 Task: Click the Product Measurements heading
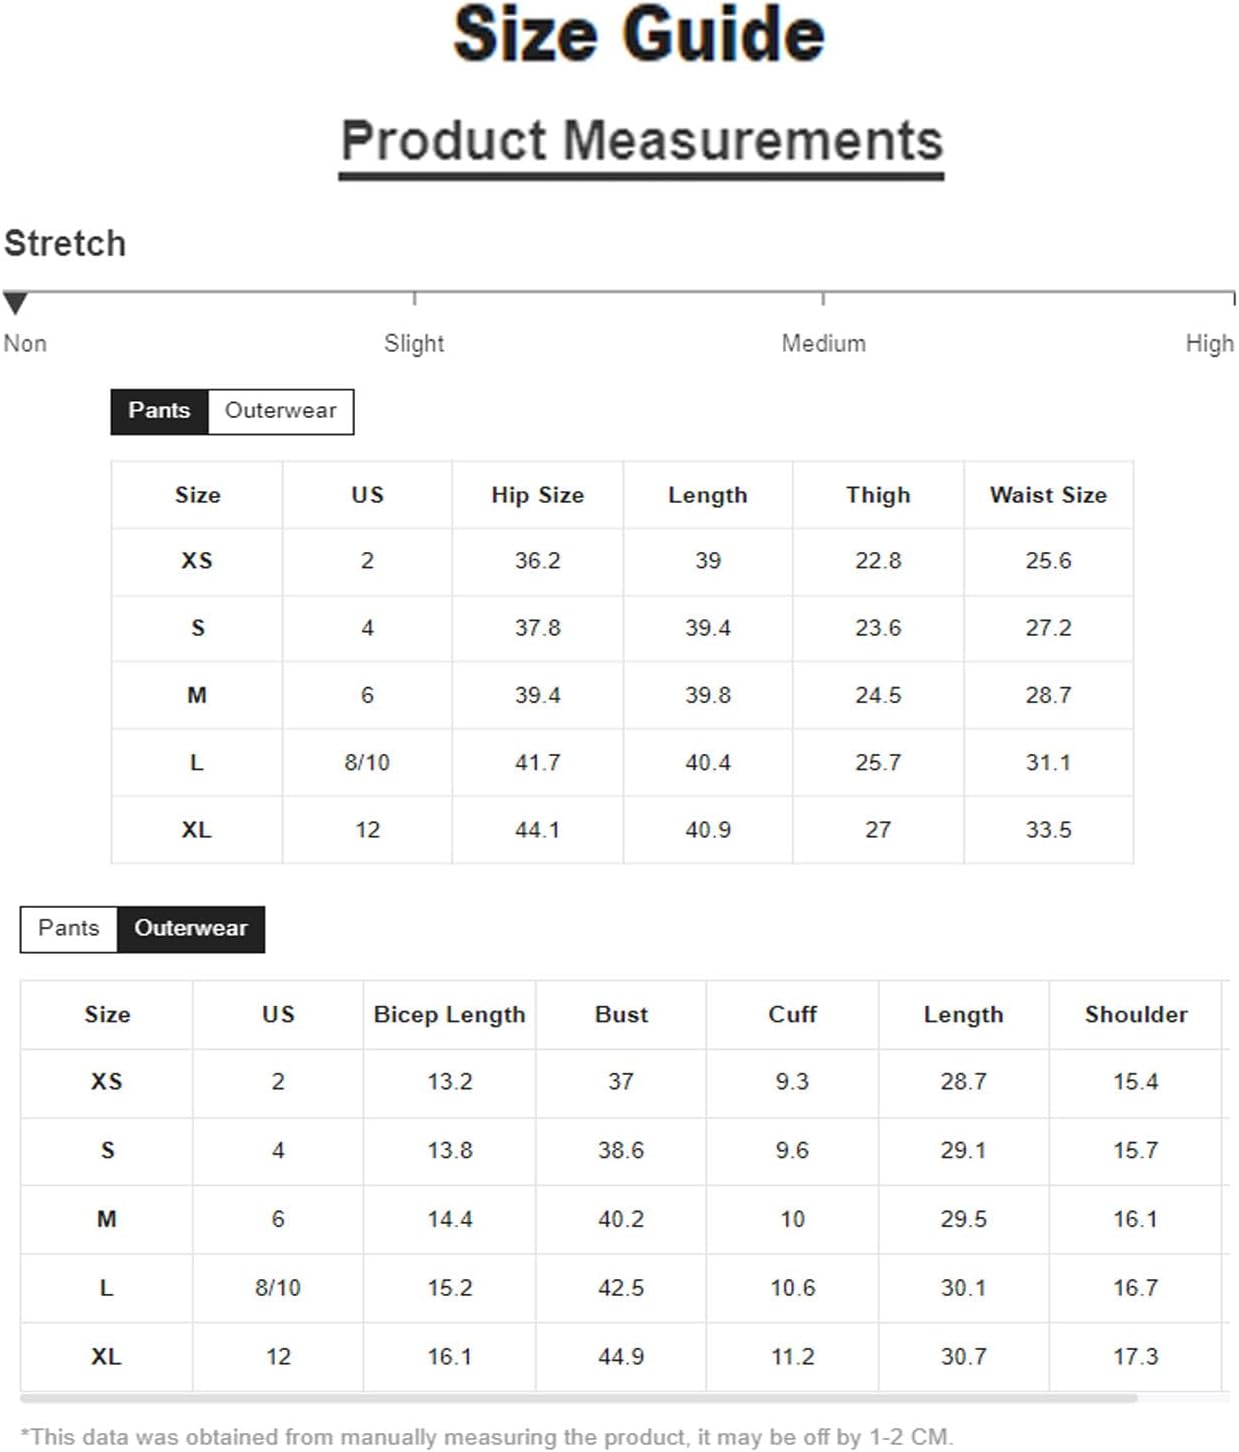(642, 140)
